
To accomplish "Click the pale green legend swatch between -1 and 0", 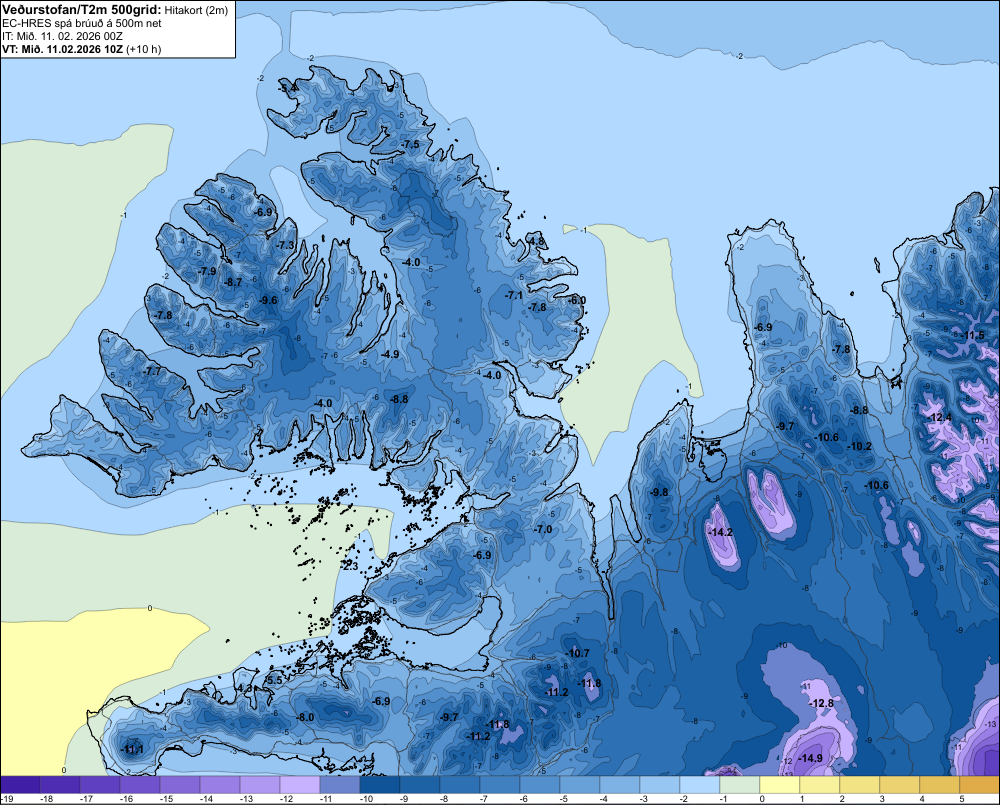I will point(740,785).
